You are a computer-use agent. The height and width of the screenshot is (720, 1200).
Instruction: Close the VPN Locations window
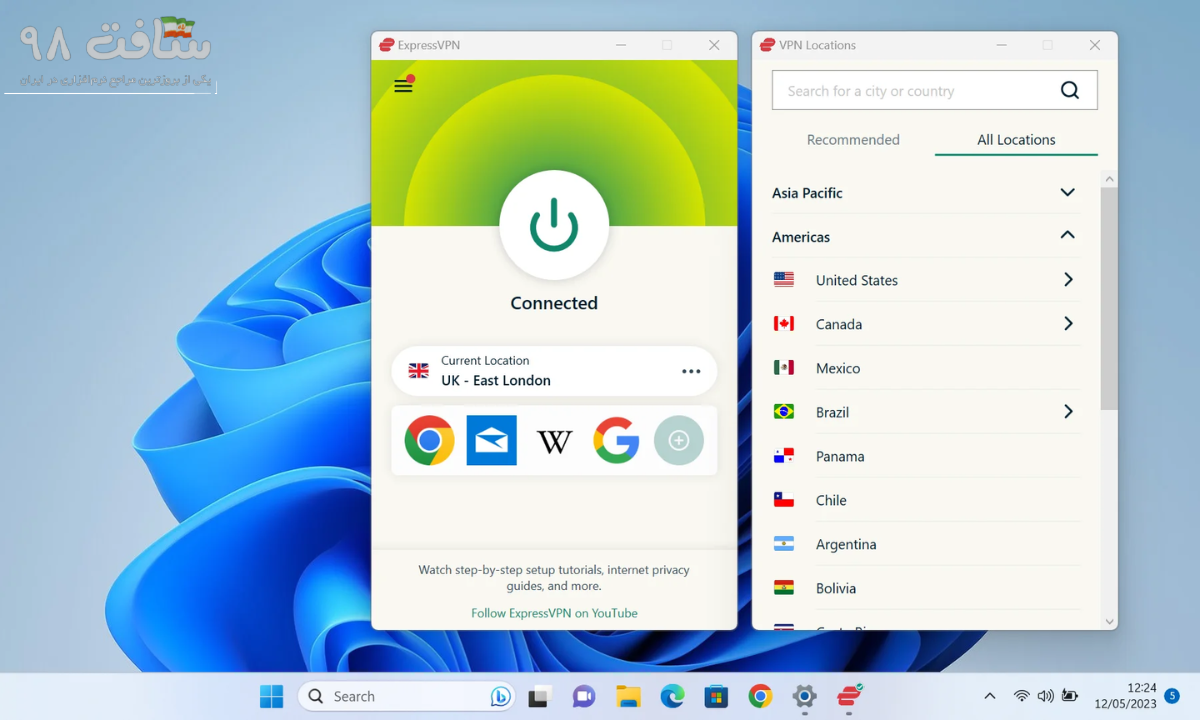click(1095, 45)
